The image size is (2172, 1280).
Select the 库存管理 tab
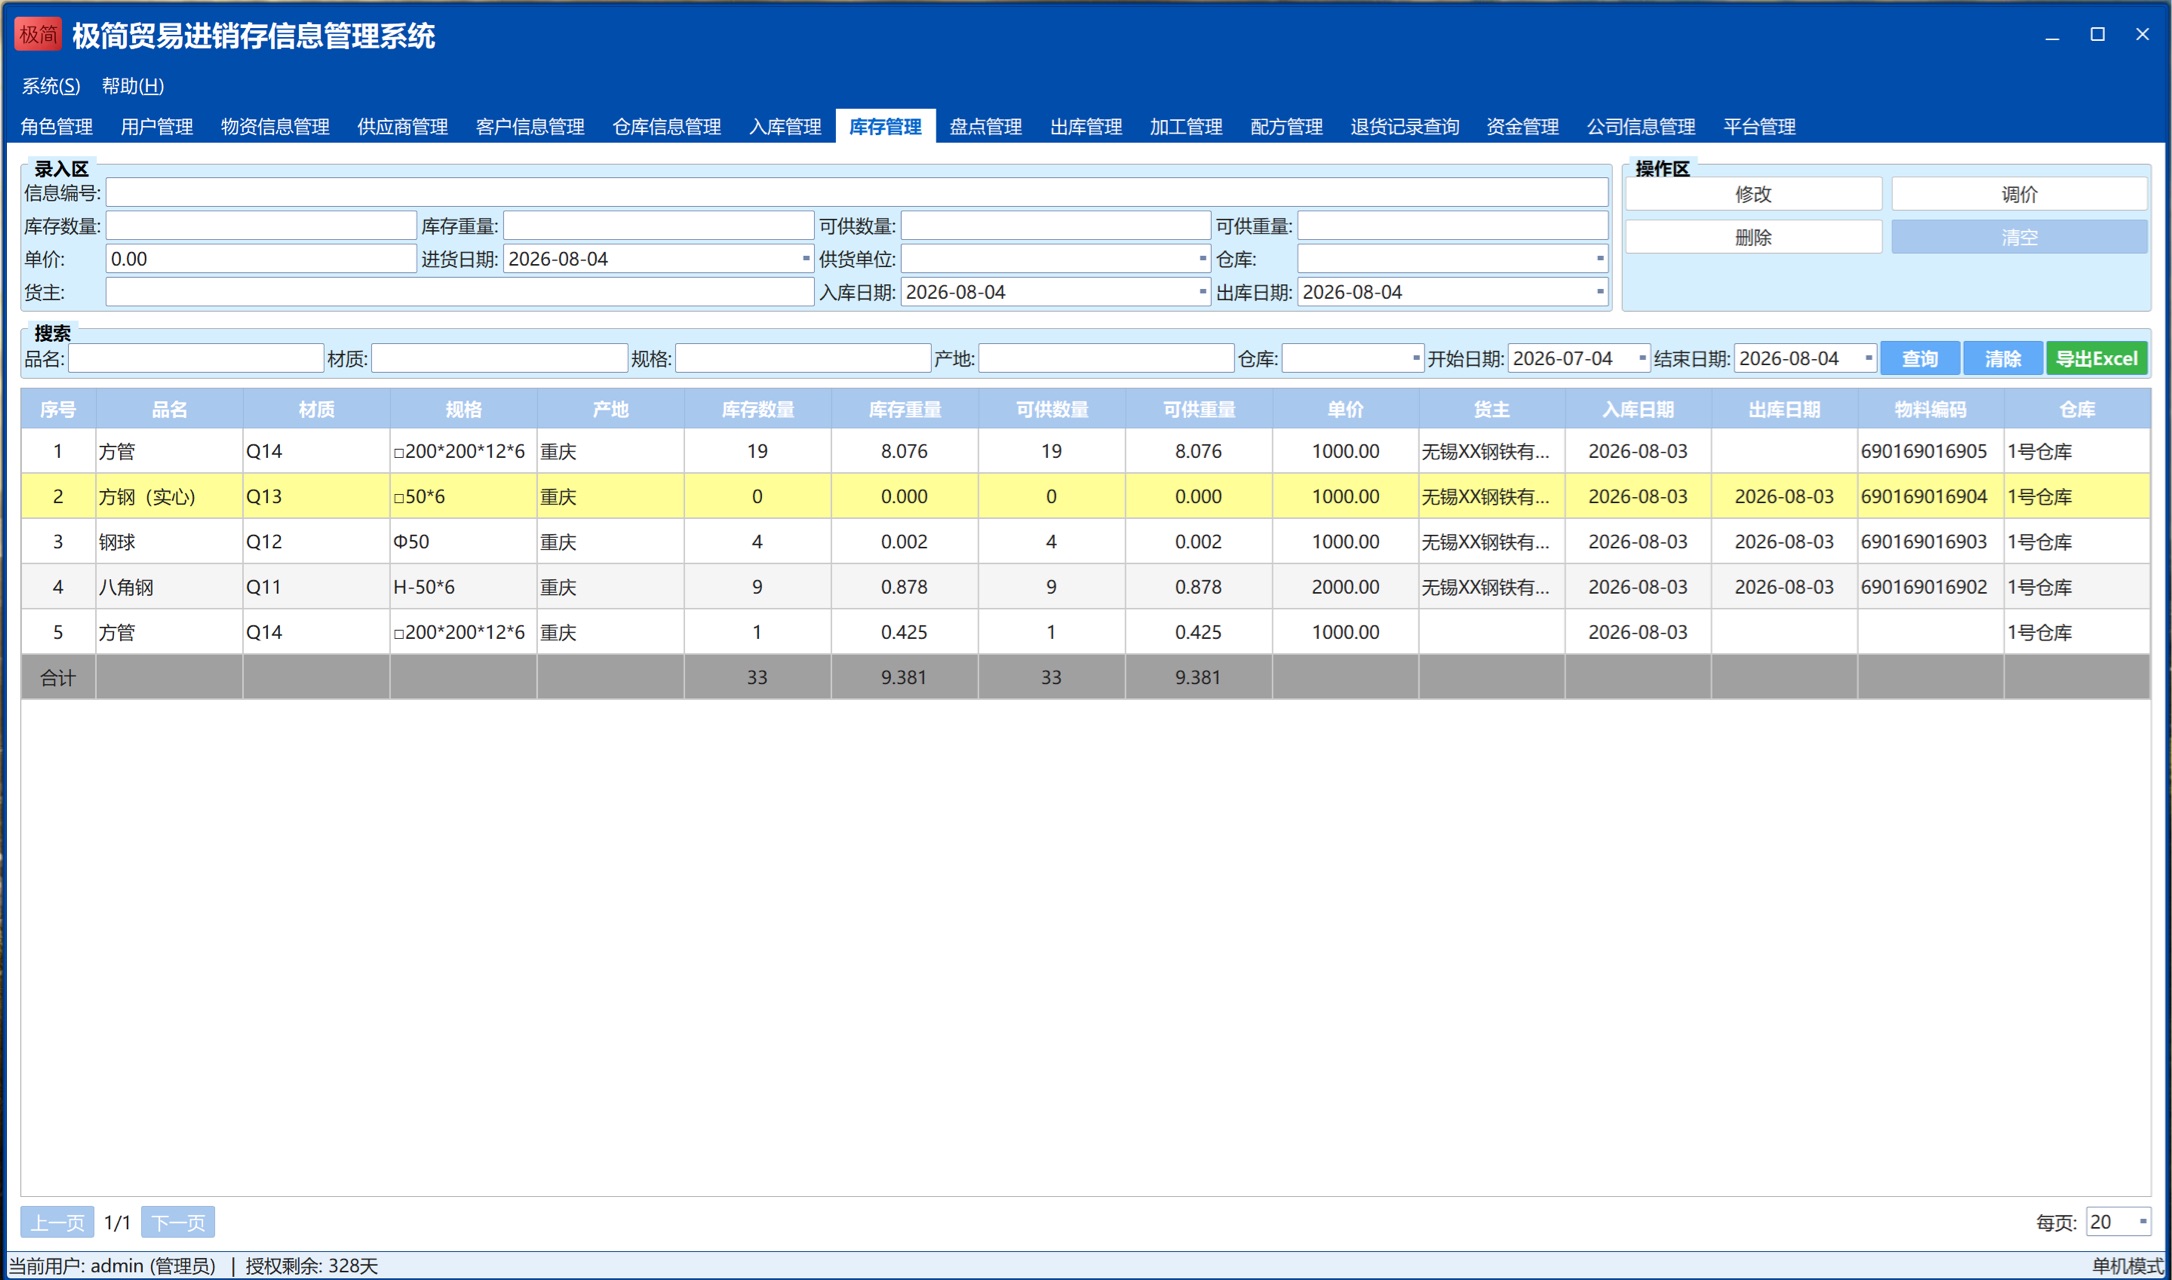click(x=886, y=127)
